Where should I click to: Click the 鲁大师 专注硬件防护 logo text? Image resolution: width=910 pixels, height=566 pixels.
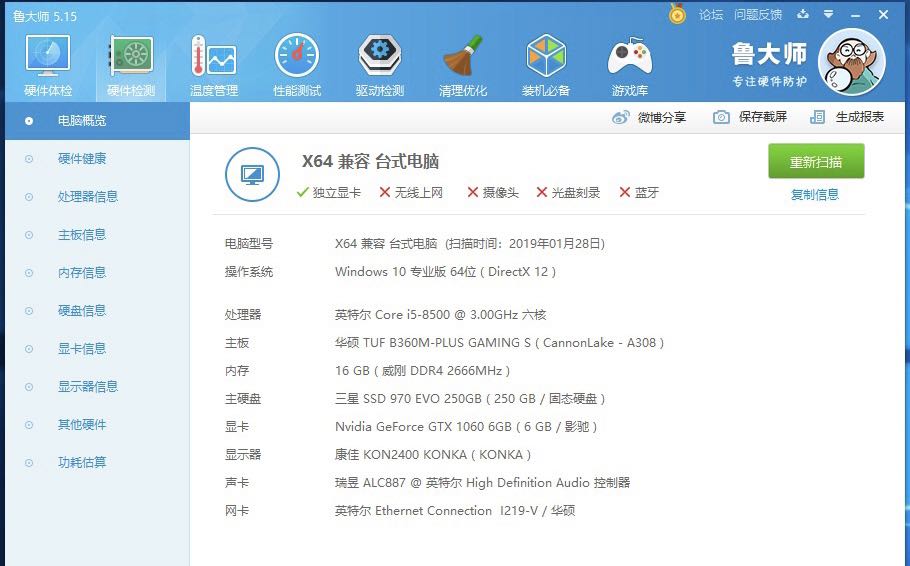point(769,64)
